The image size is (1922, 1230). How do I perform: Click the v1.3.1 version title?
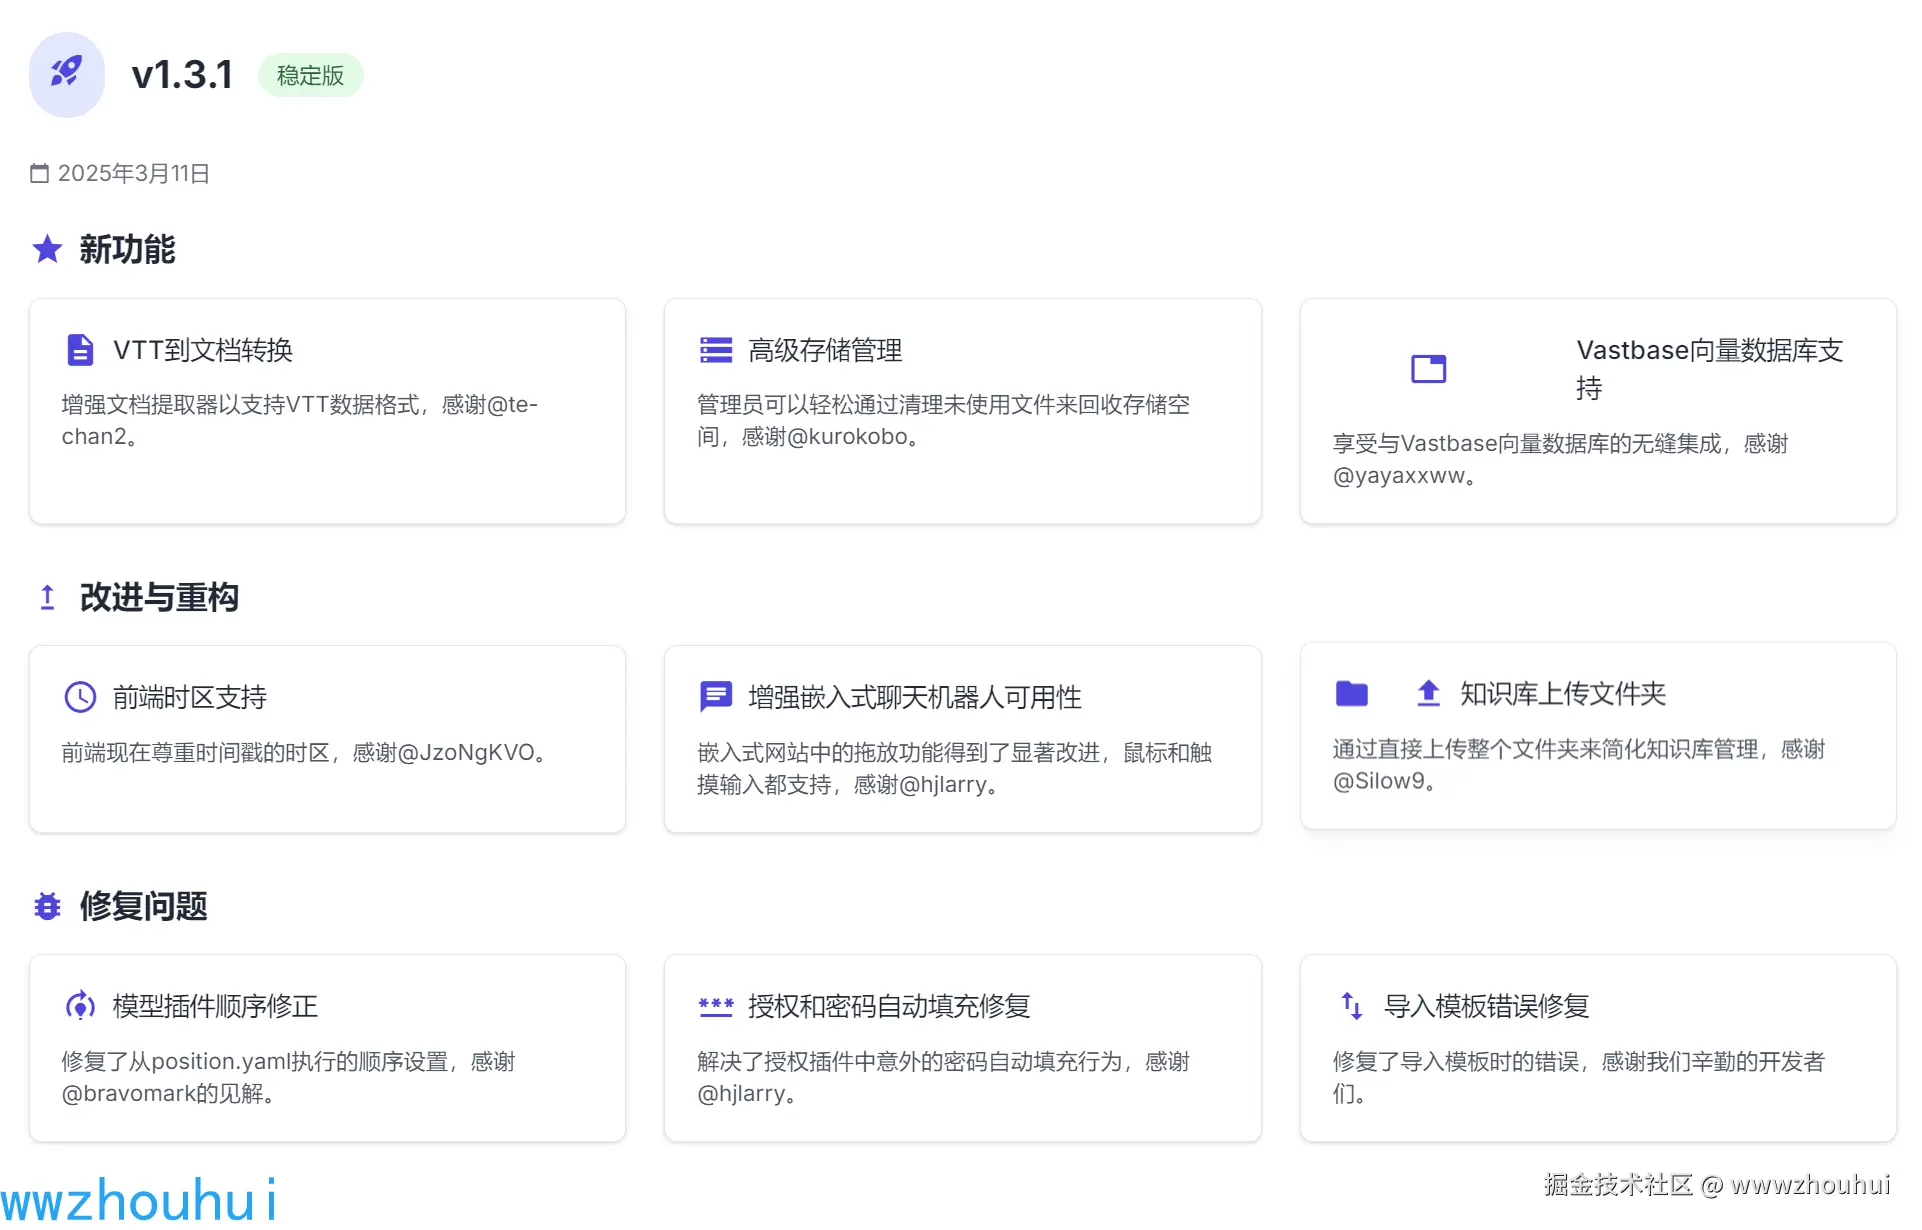click(182, 75)
